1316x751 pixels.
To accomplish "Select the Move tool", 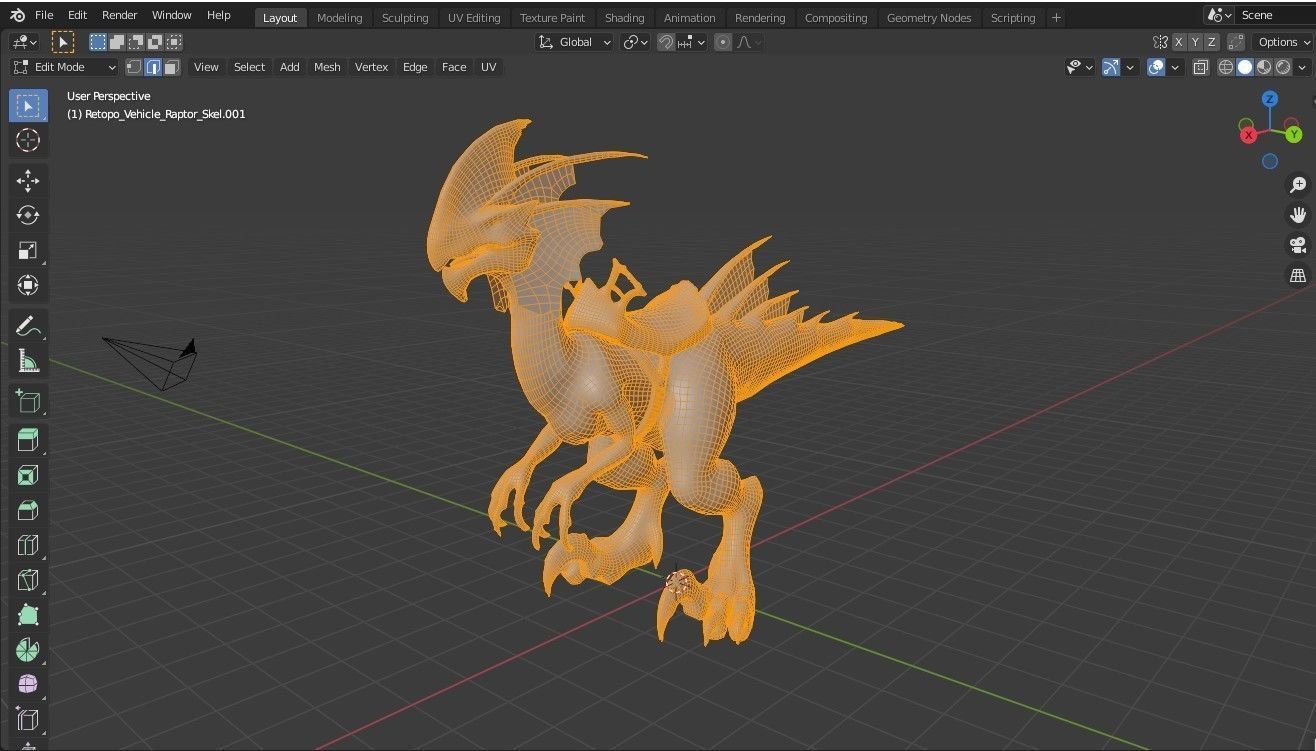I will point(27,181).
